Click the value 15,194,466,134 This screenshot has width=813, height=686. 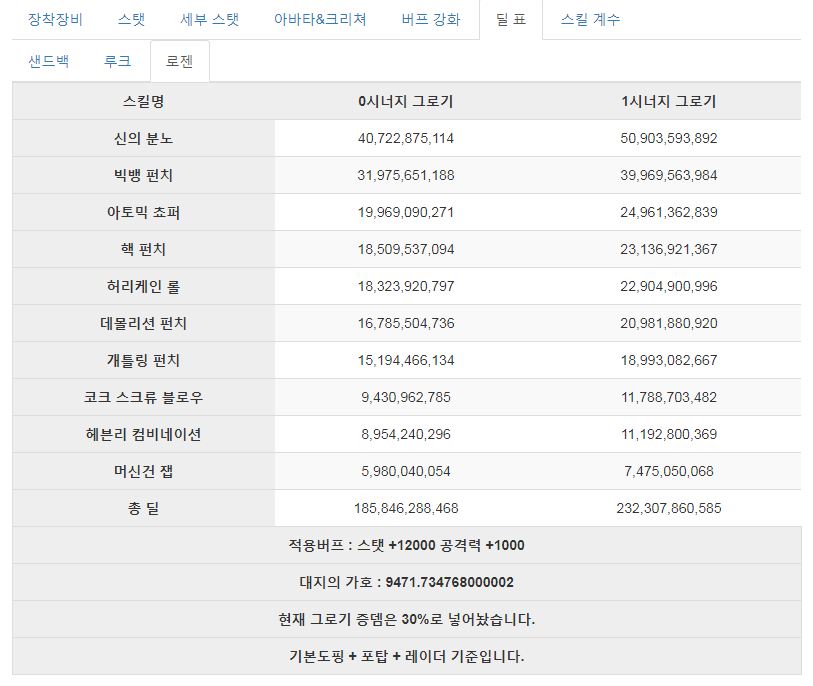point(406,360)
